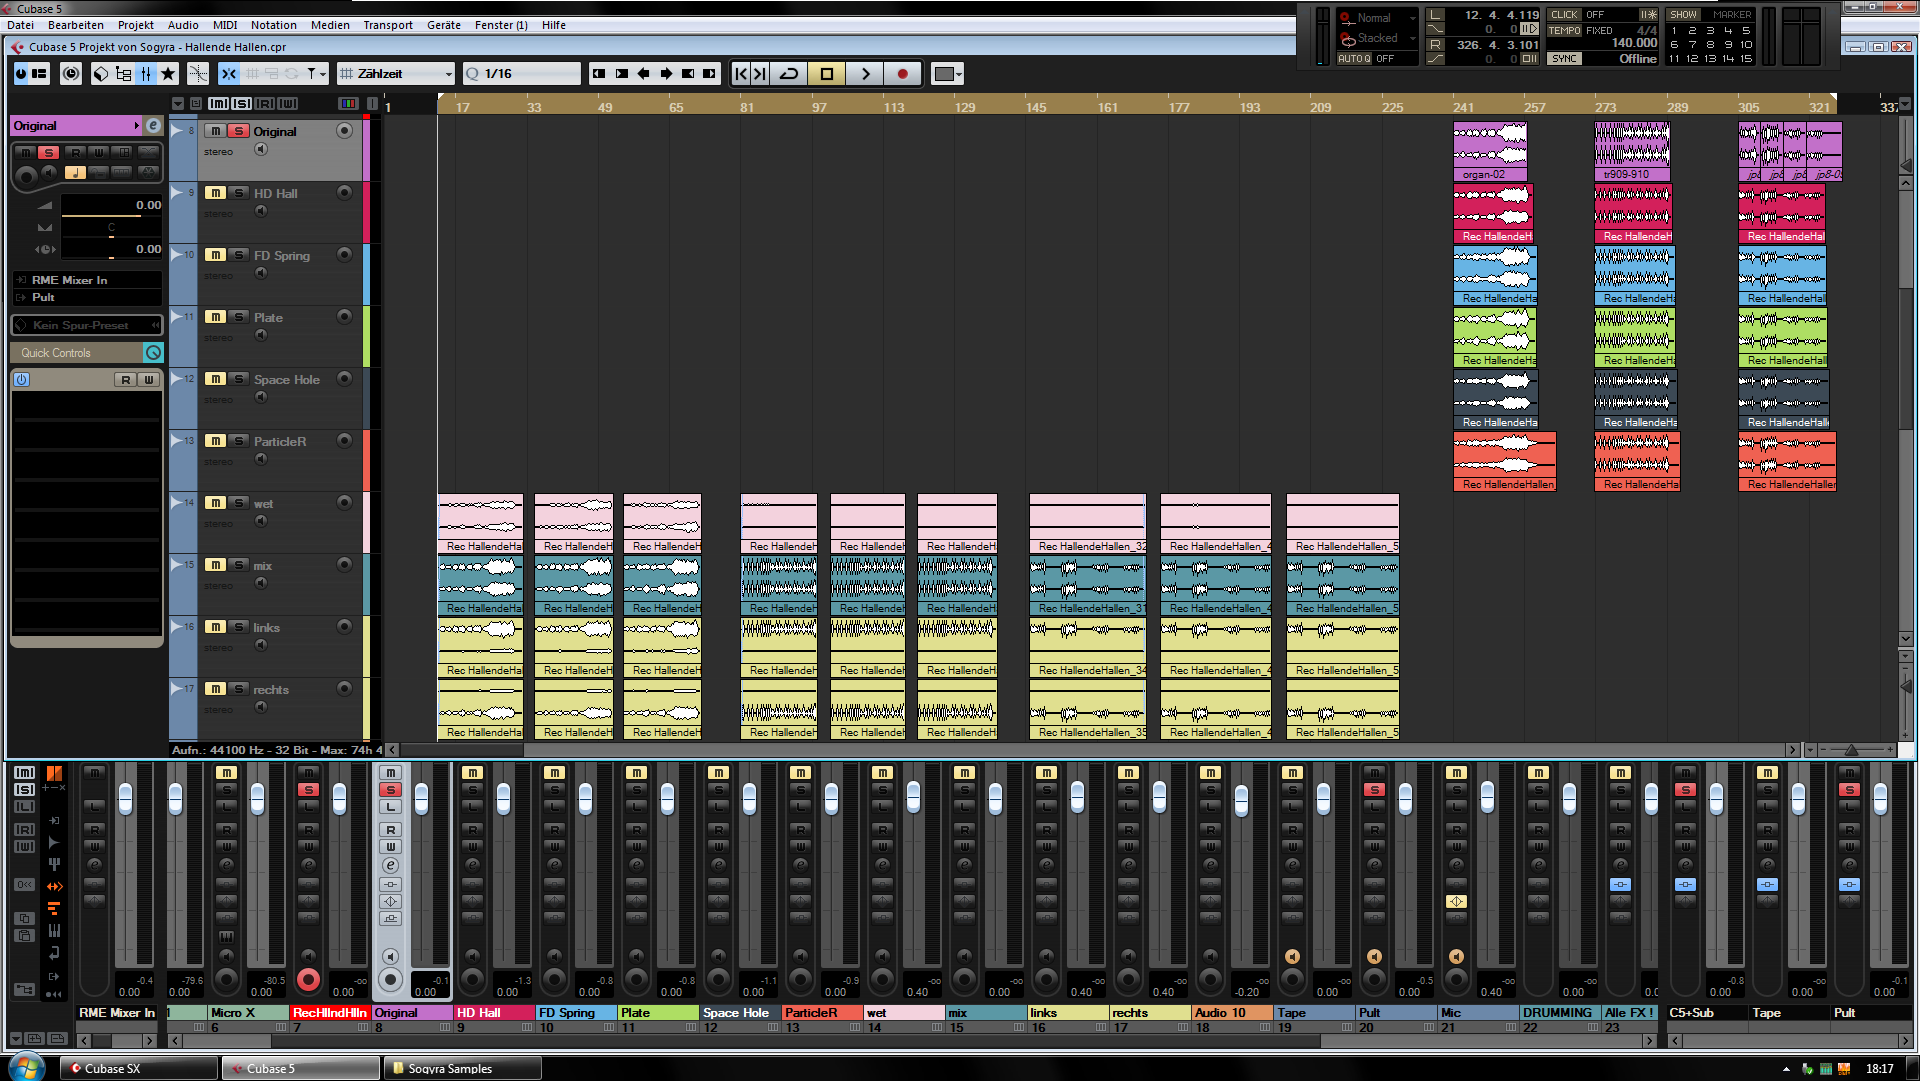The width and height of the screenshot is (1920, 1081).
Task: Click the Go to Previous Marker button
Action: [741, 73]
